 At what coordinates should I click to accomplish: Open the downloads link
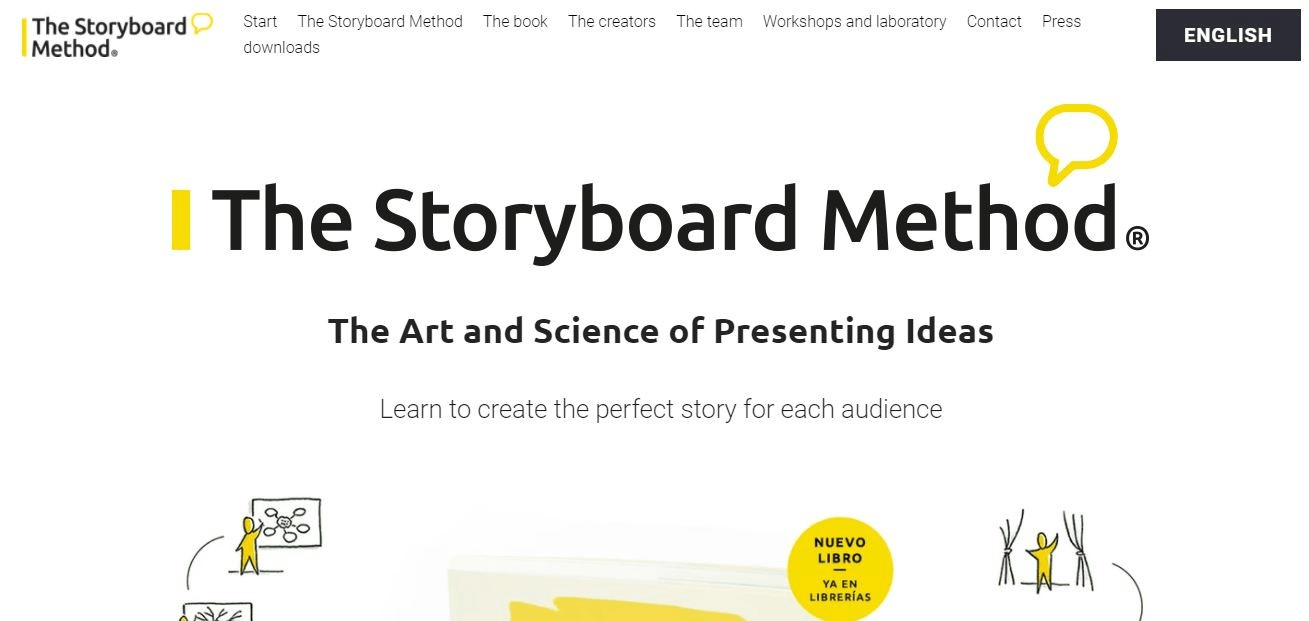pyautogui.click(x=281, y=47)
